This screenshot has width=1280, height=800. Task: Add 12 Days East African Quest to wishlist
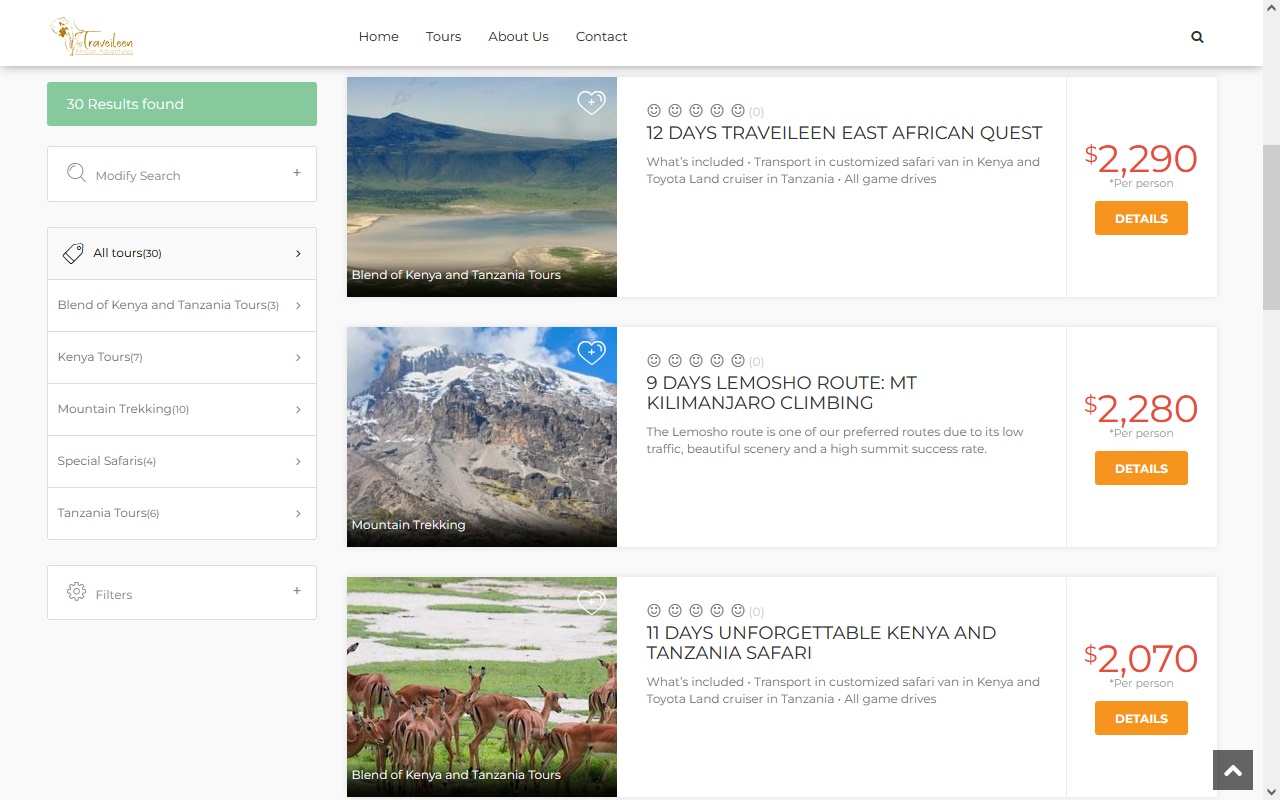point(591,102)
